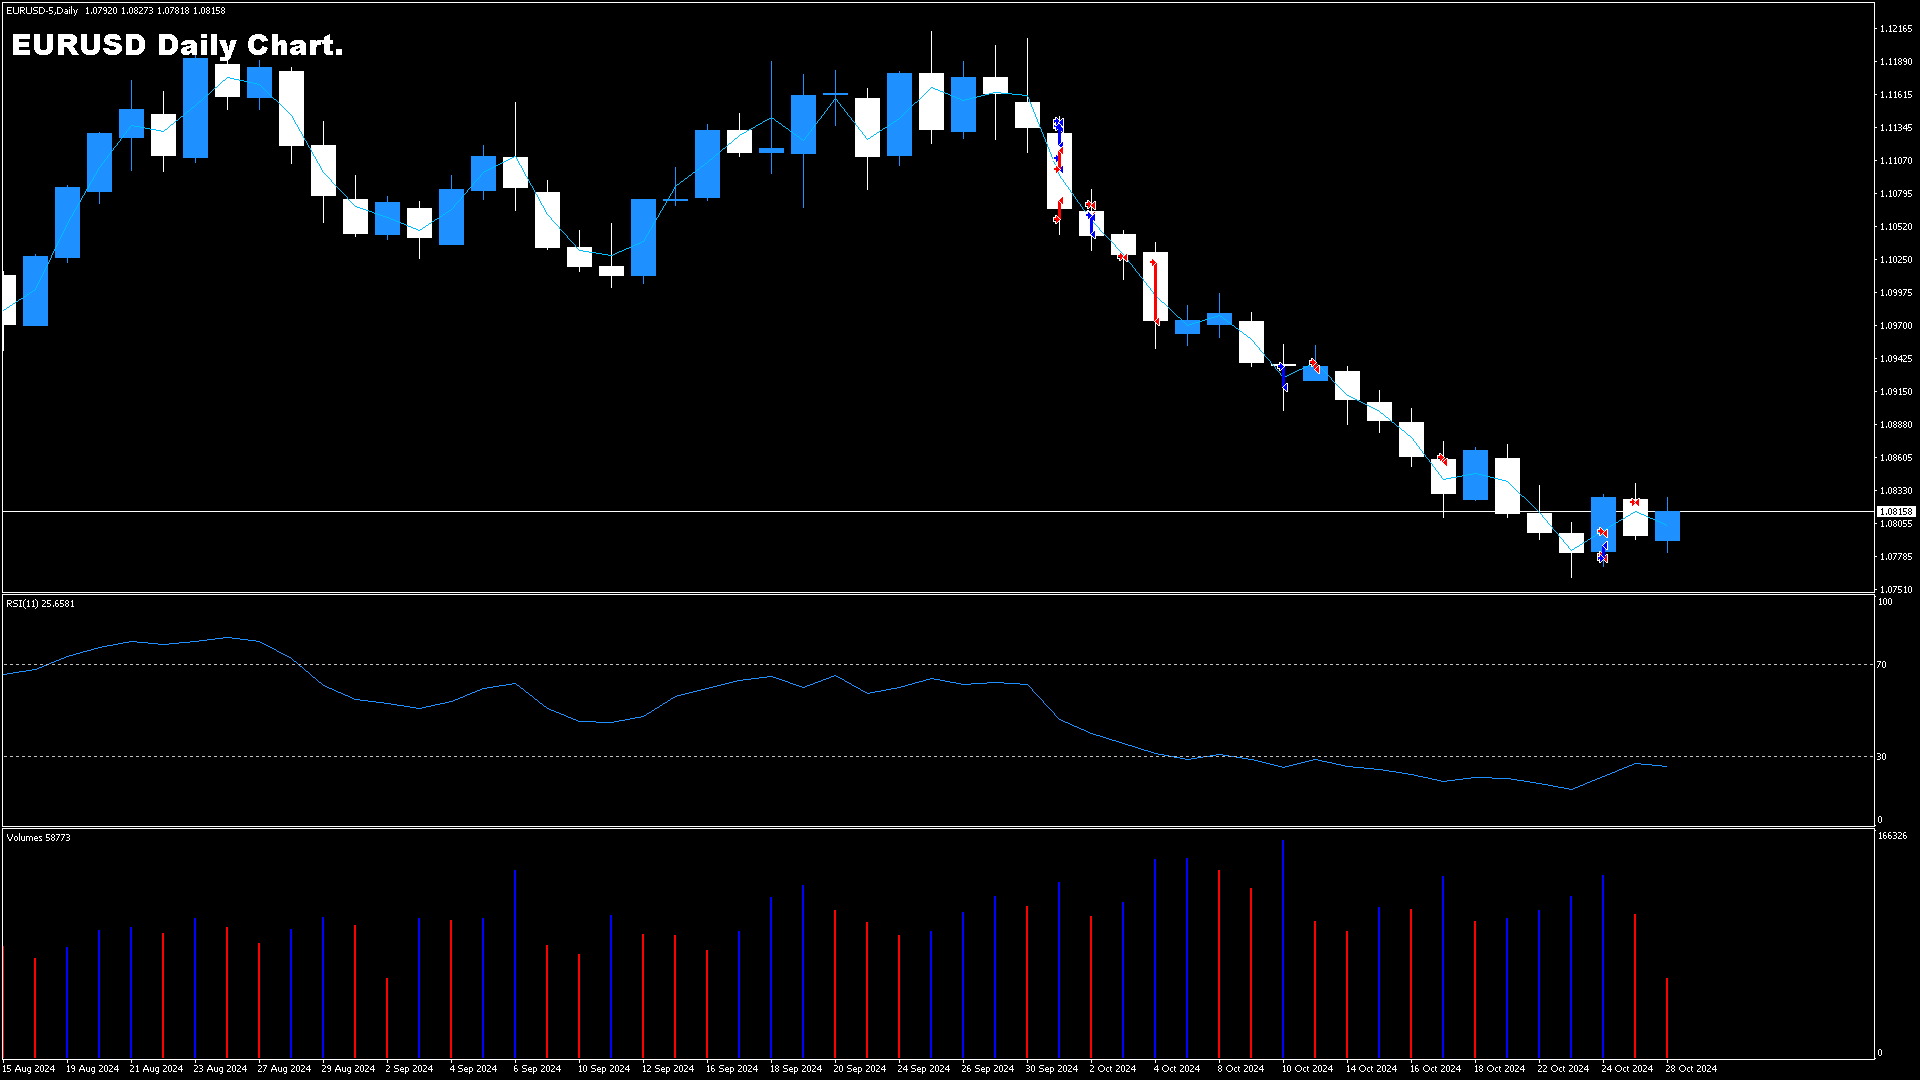Click the red trade marker above the 2 Oct candle

click(1090, 205)
